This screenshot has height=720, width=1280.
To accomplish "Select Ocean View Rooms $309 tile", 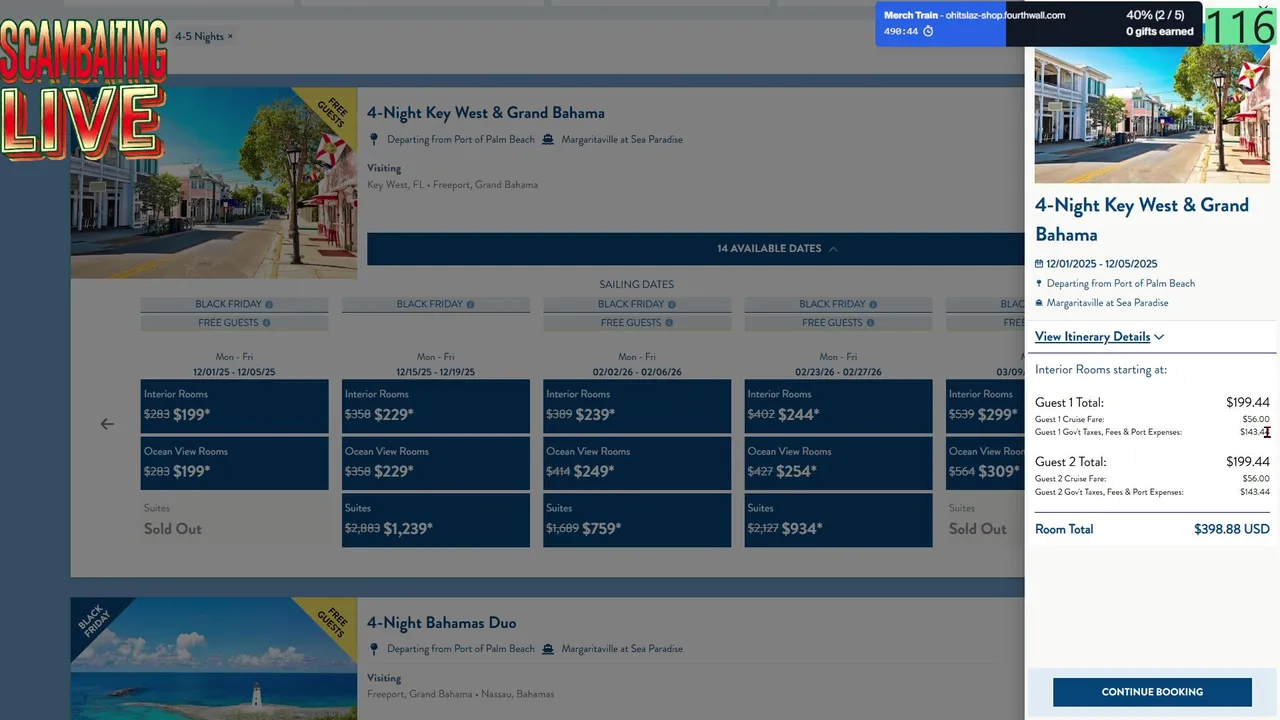I will coord(985,463).
